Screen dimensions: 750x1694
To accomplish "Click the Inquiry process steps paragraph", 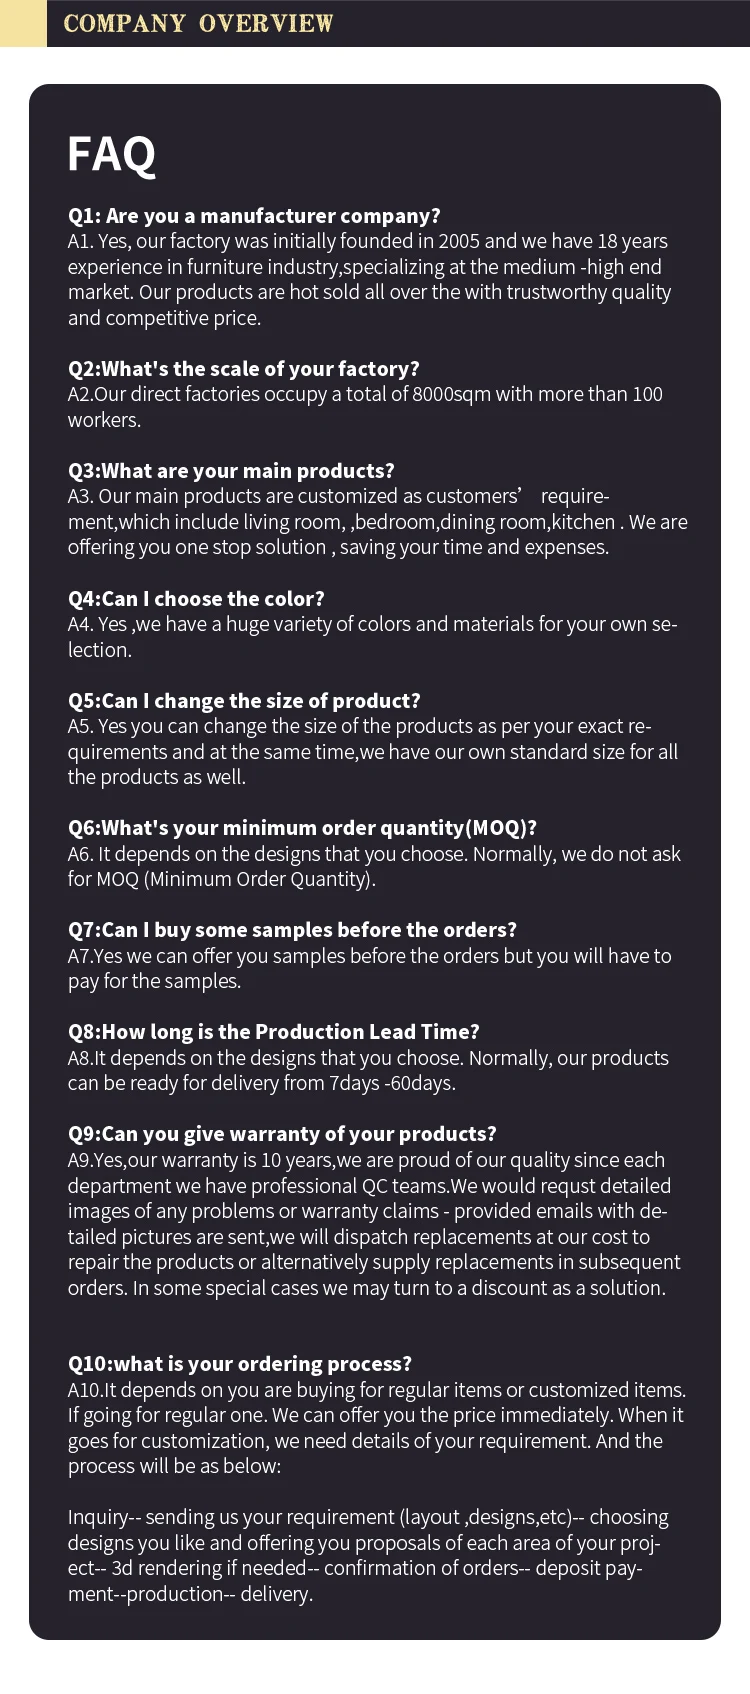I will point(368,1555).
